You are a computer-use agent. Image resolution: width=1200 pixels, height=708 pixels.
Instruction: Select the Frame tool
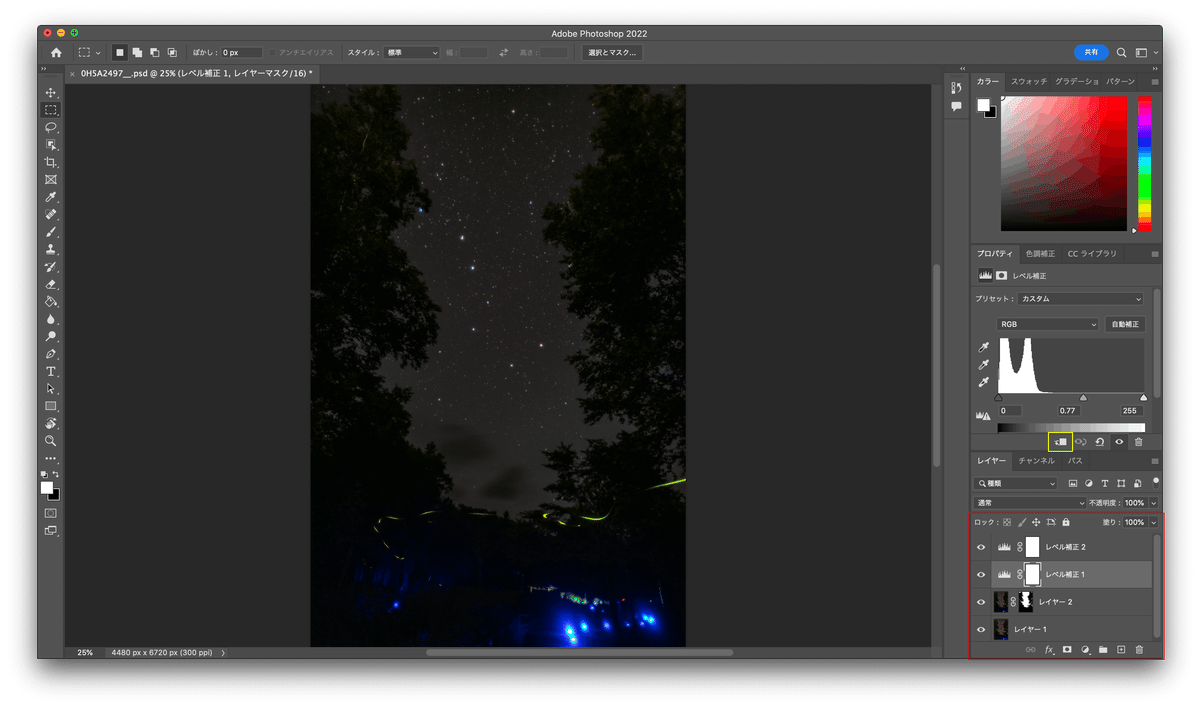click(x=51, y=180)
